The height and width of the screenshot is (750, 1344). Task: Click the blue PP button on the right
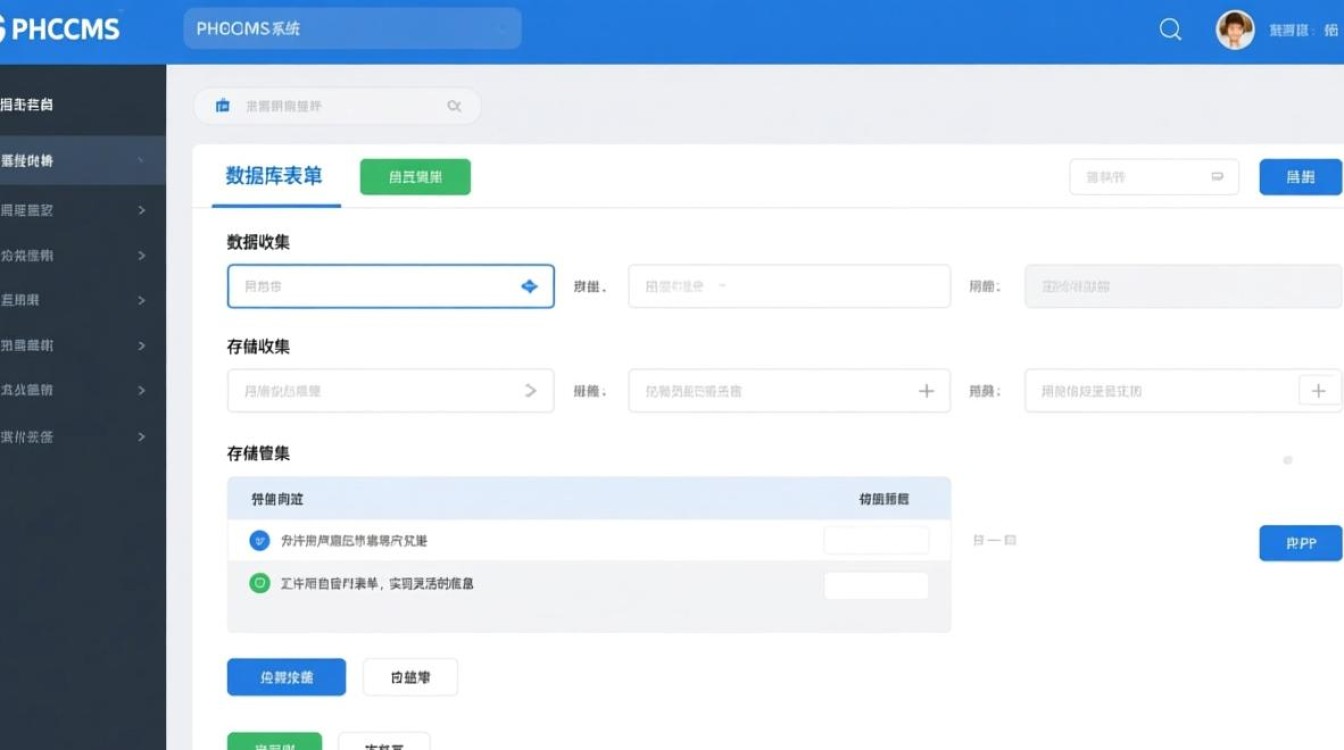click(1300, 543)
